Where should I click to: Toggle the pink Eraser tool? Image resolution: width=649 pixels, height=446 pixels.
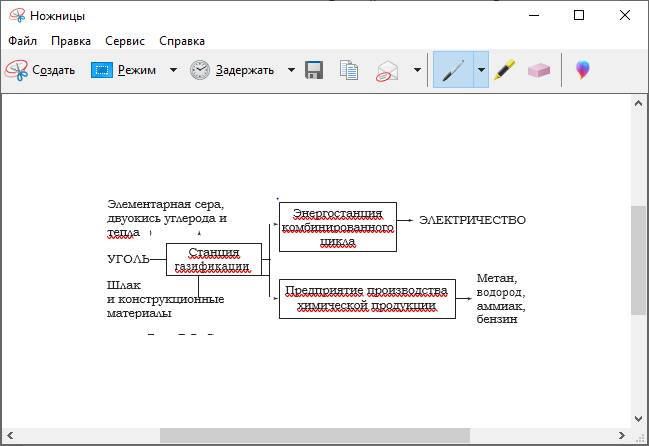tap(539, 70)
